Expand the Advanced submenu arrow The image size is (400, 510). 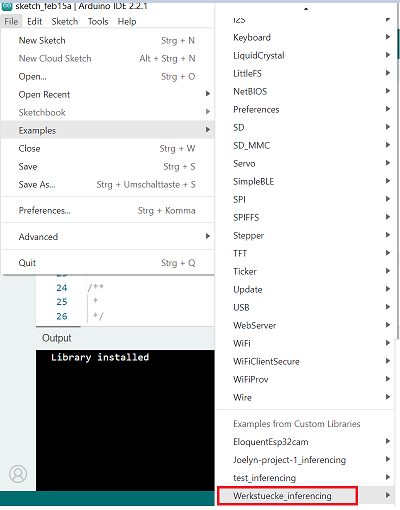click(x=208, y=236)
